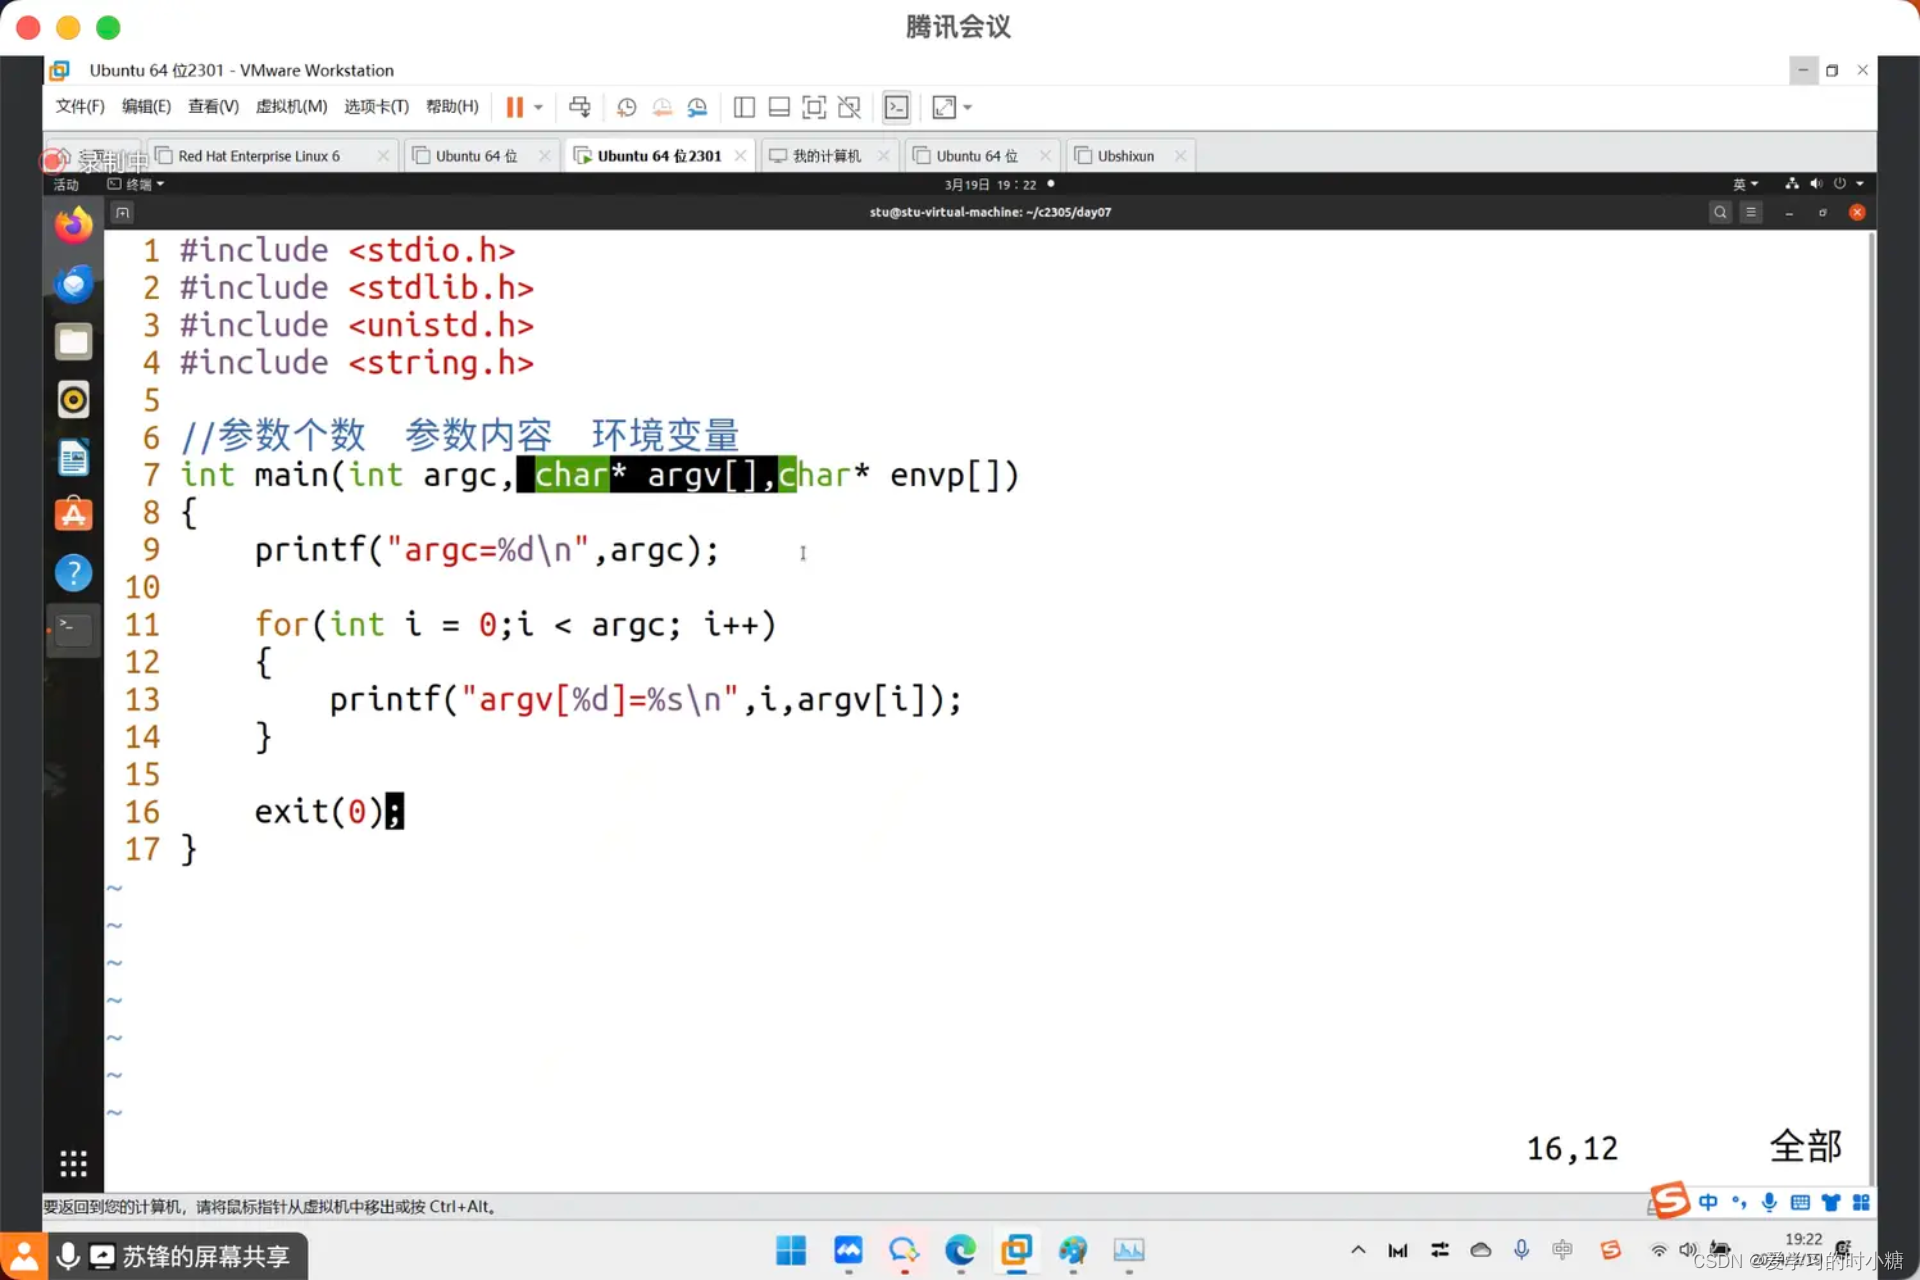Viewport: 1920px width, 1280px height.
Task: Expand the 终端 application menu
Action: point(136,184)
